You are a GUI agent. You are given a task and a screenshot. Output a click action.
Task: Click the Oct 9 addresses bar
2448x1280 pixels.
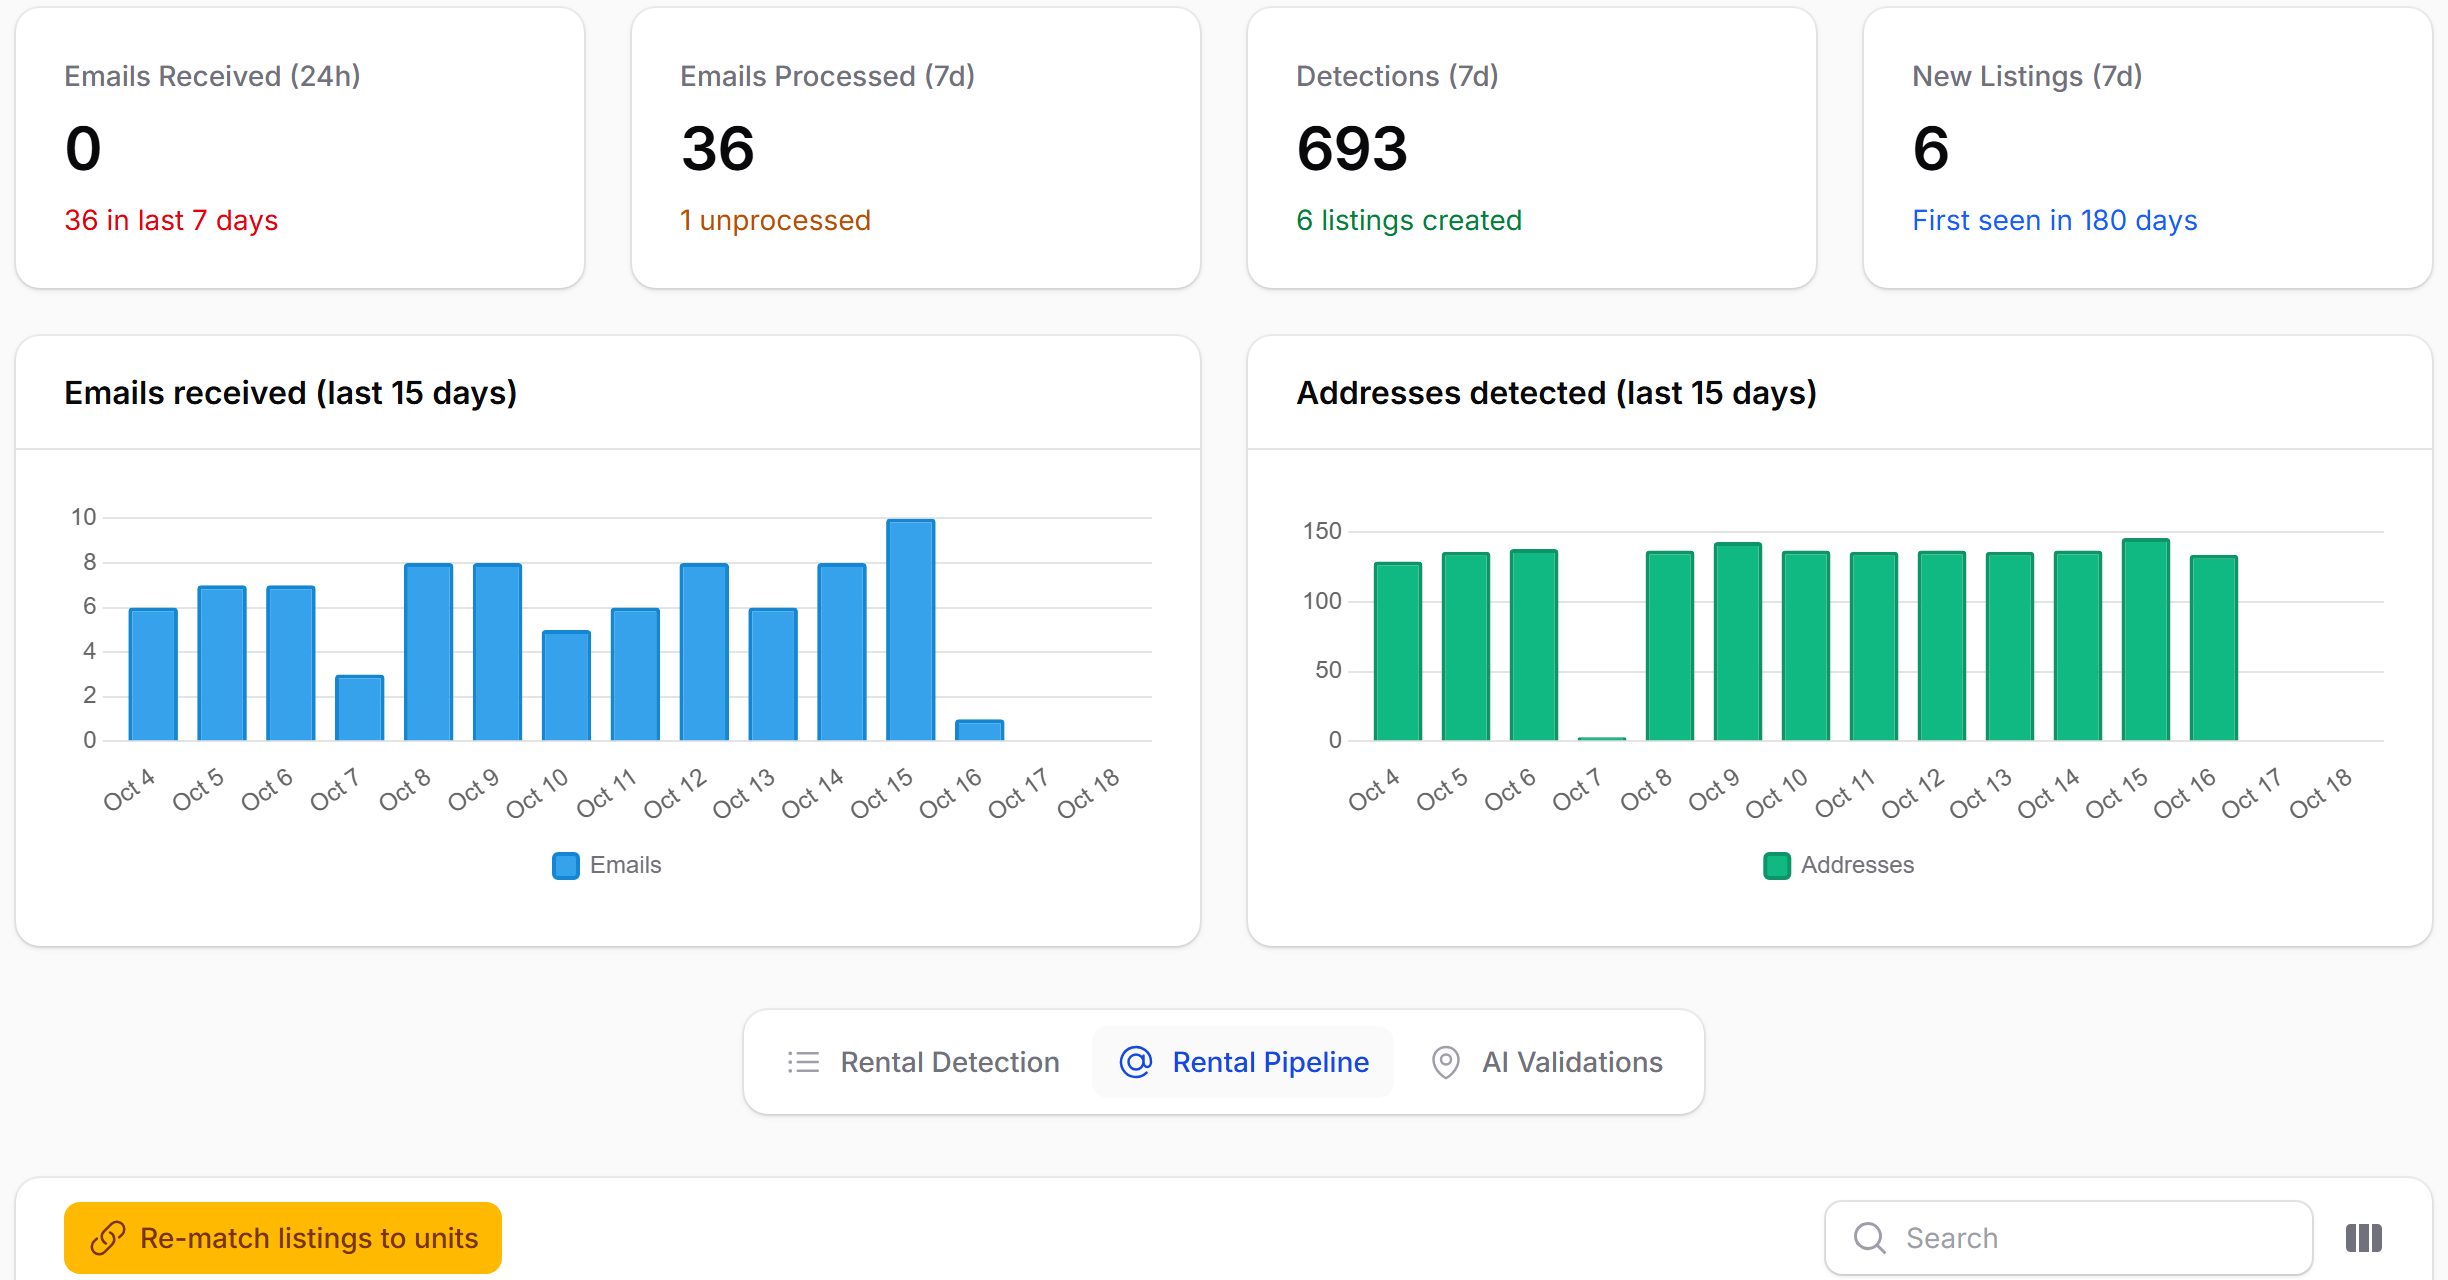click(x=1738, y=642)
